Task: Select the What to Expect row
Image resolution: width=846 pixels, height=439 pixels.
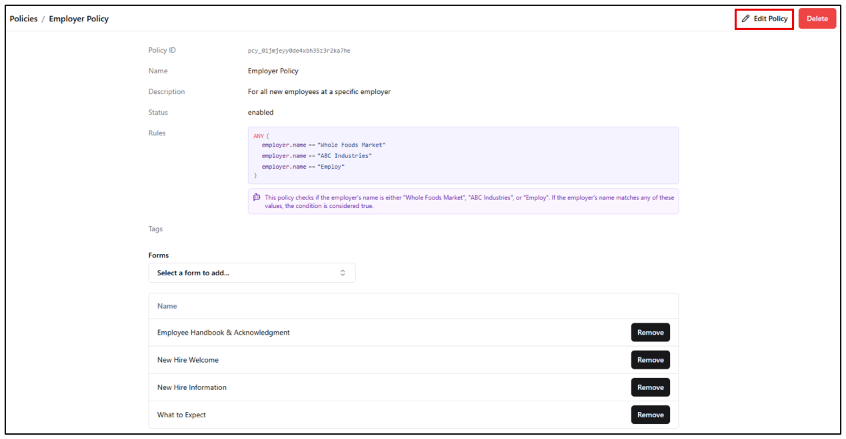Action: tap(183, 414)
